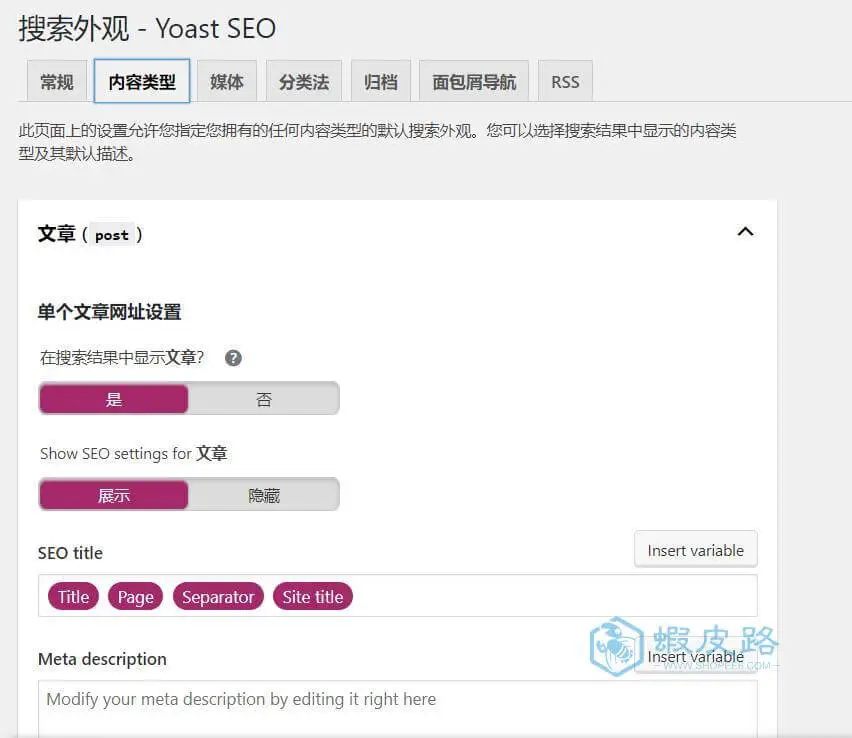The height and width of the screenshot is (738, 852).
Task: Click the 搜索外观 - Yoast SEO page title
Action: pyautogui.click(x=147, y=28)
